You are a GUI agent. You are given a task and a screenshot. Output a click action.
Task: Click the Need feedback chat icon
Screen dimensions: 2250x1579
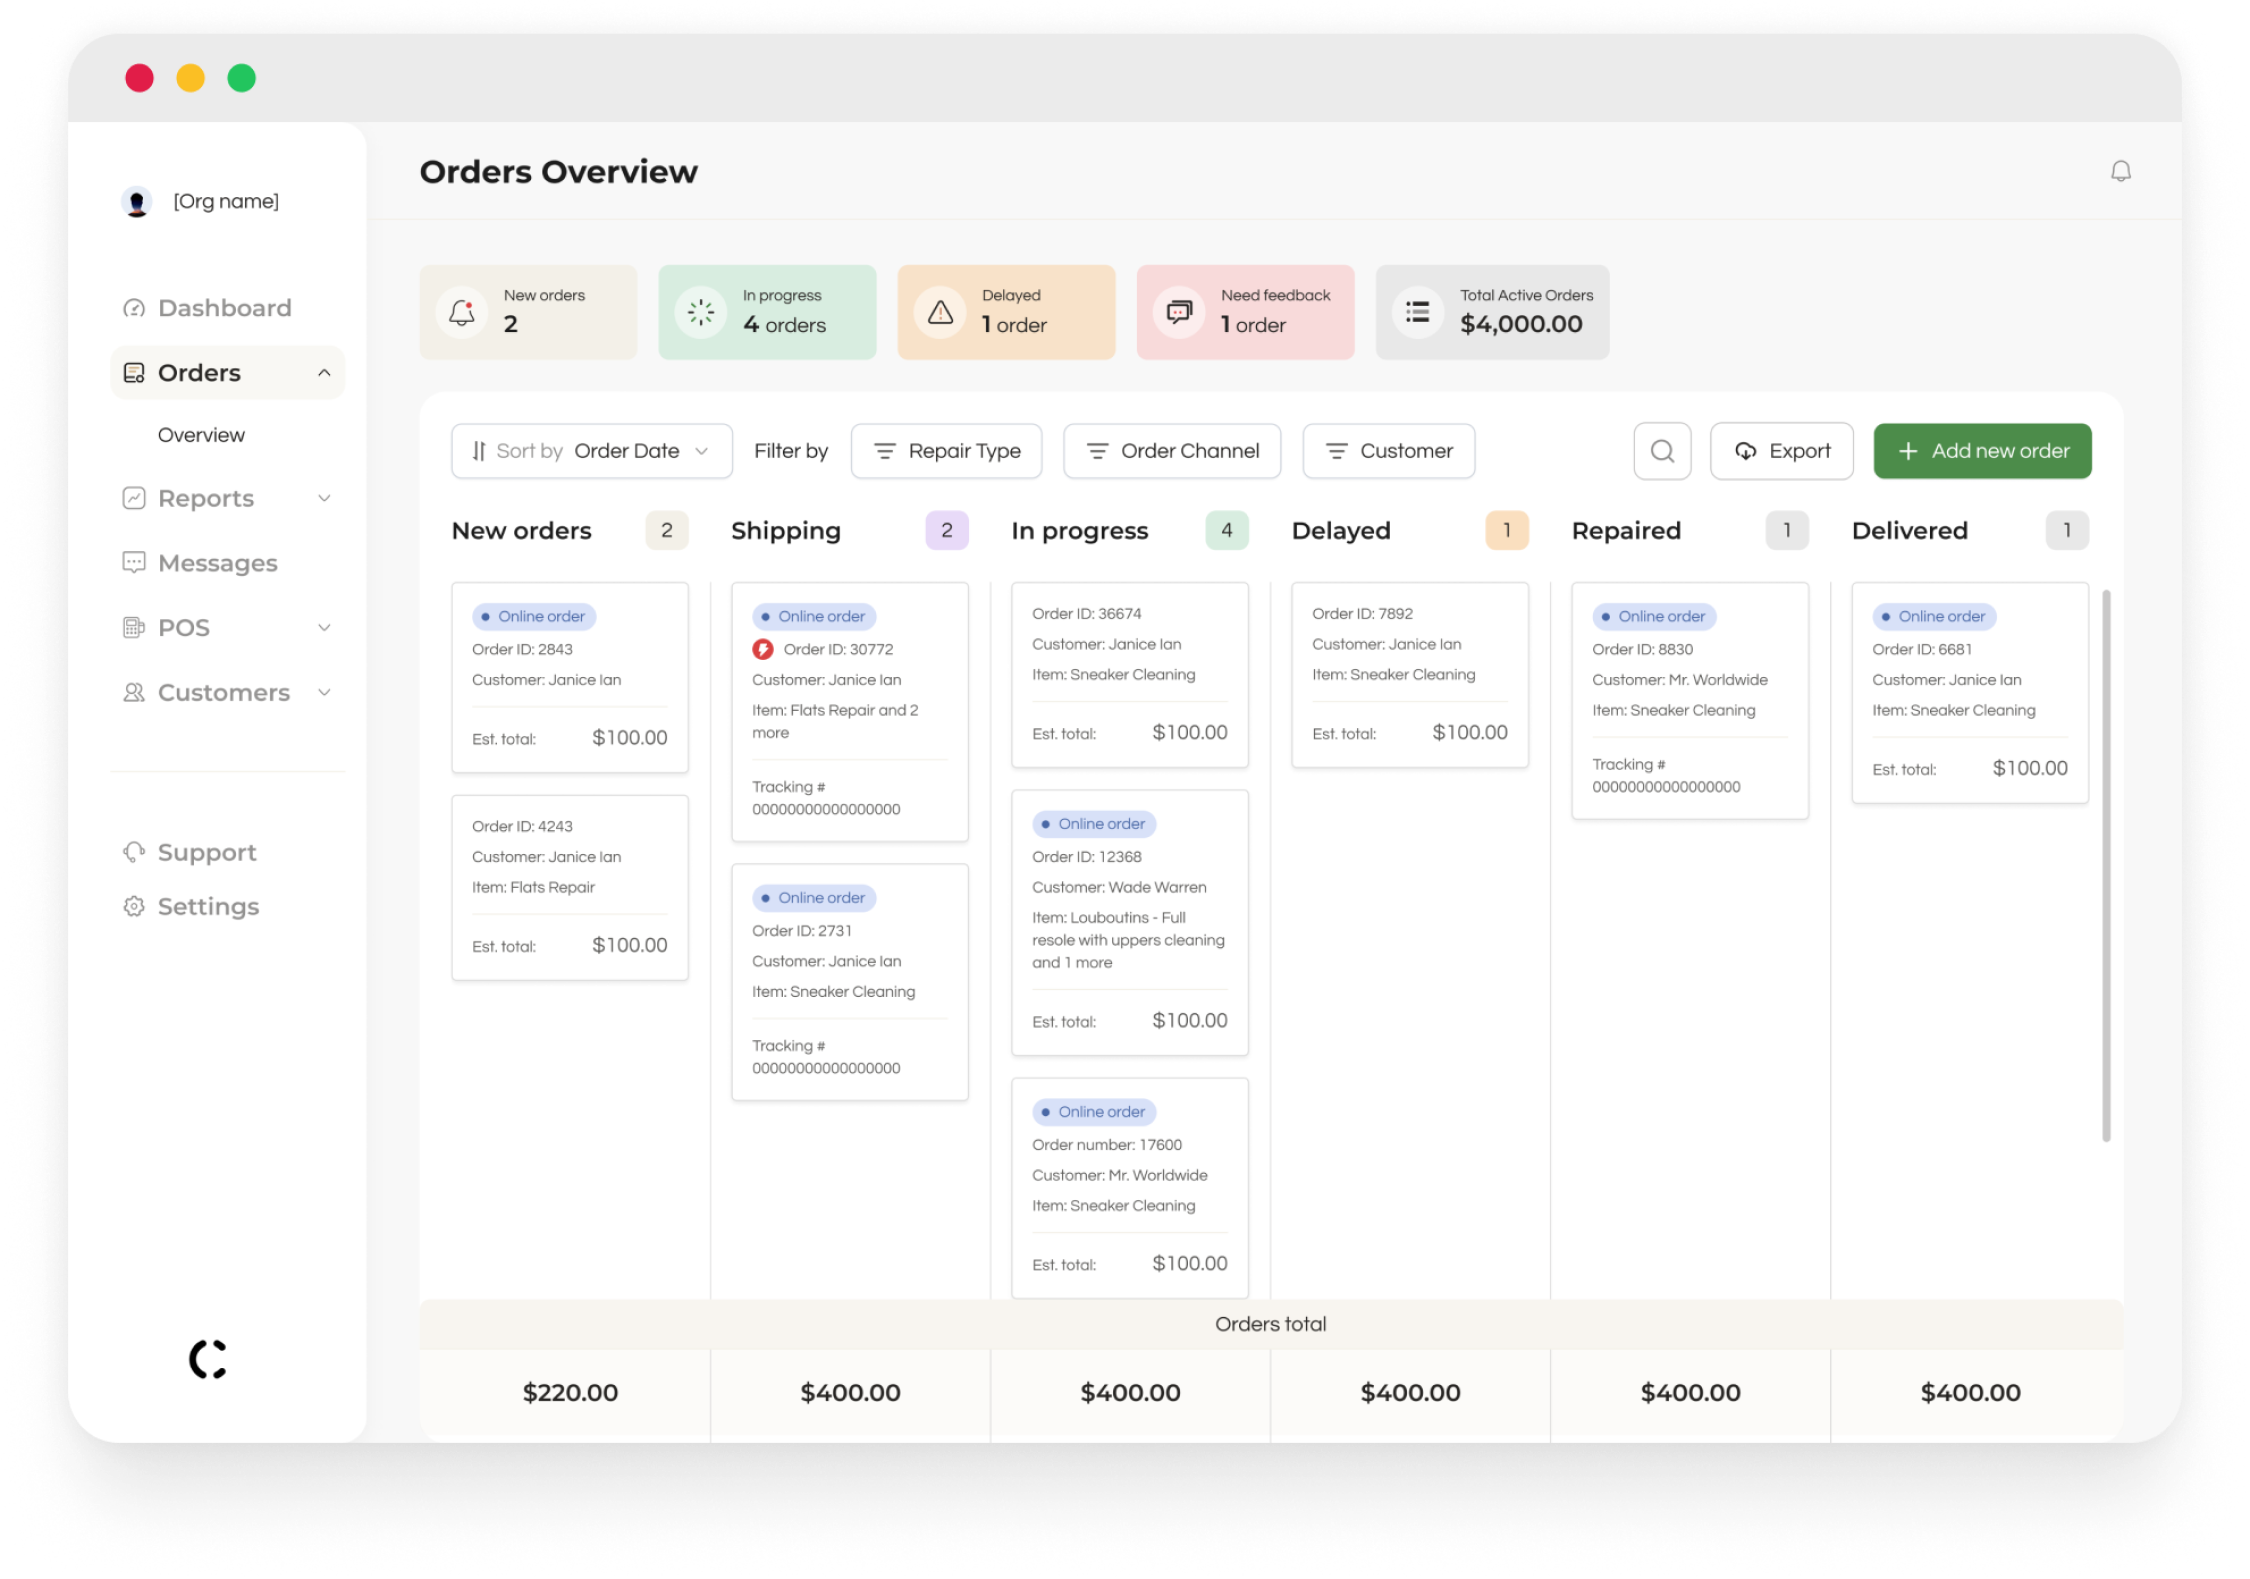1179,313
